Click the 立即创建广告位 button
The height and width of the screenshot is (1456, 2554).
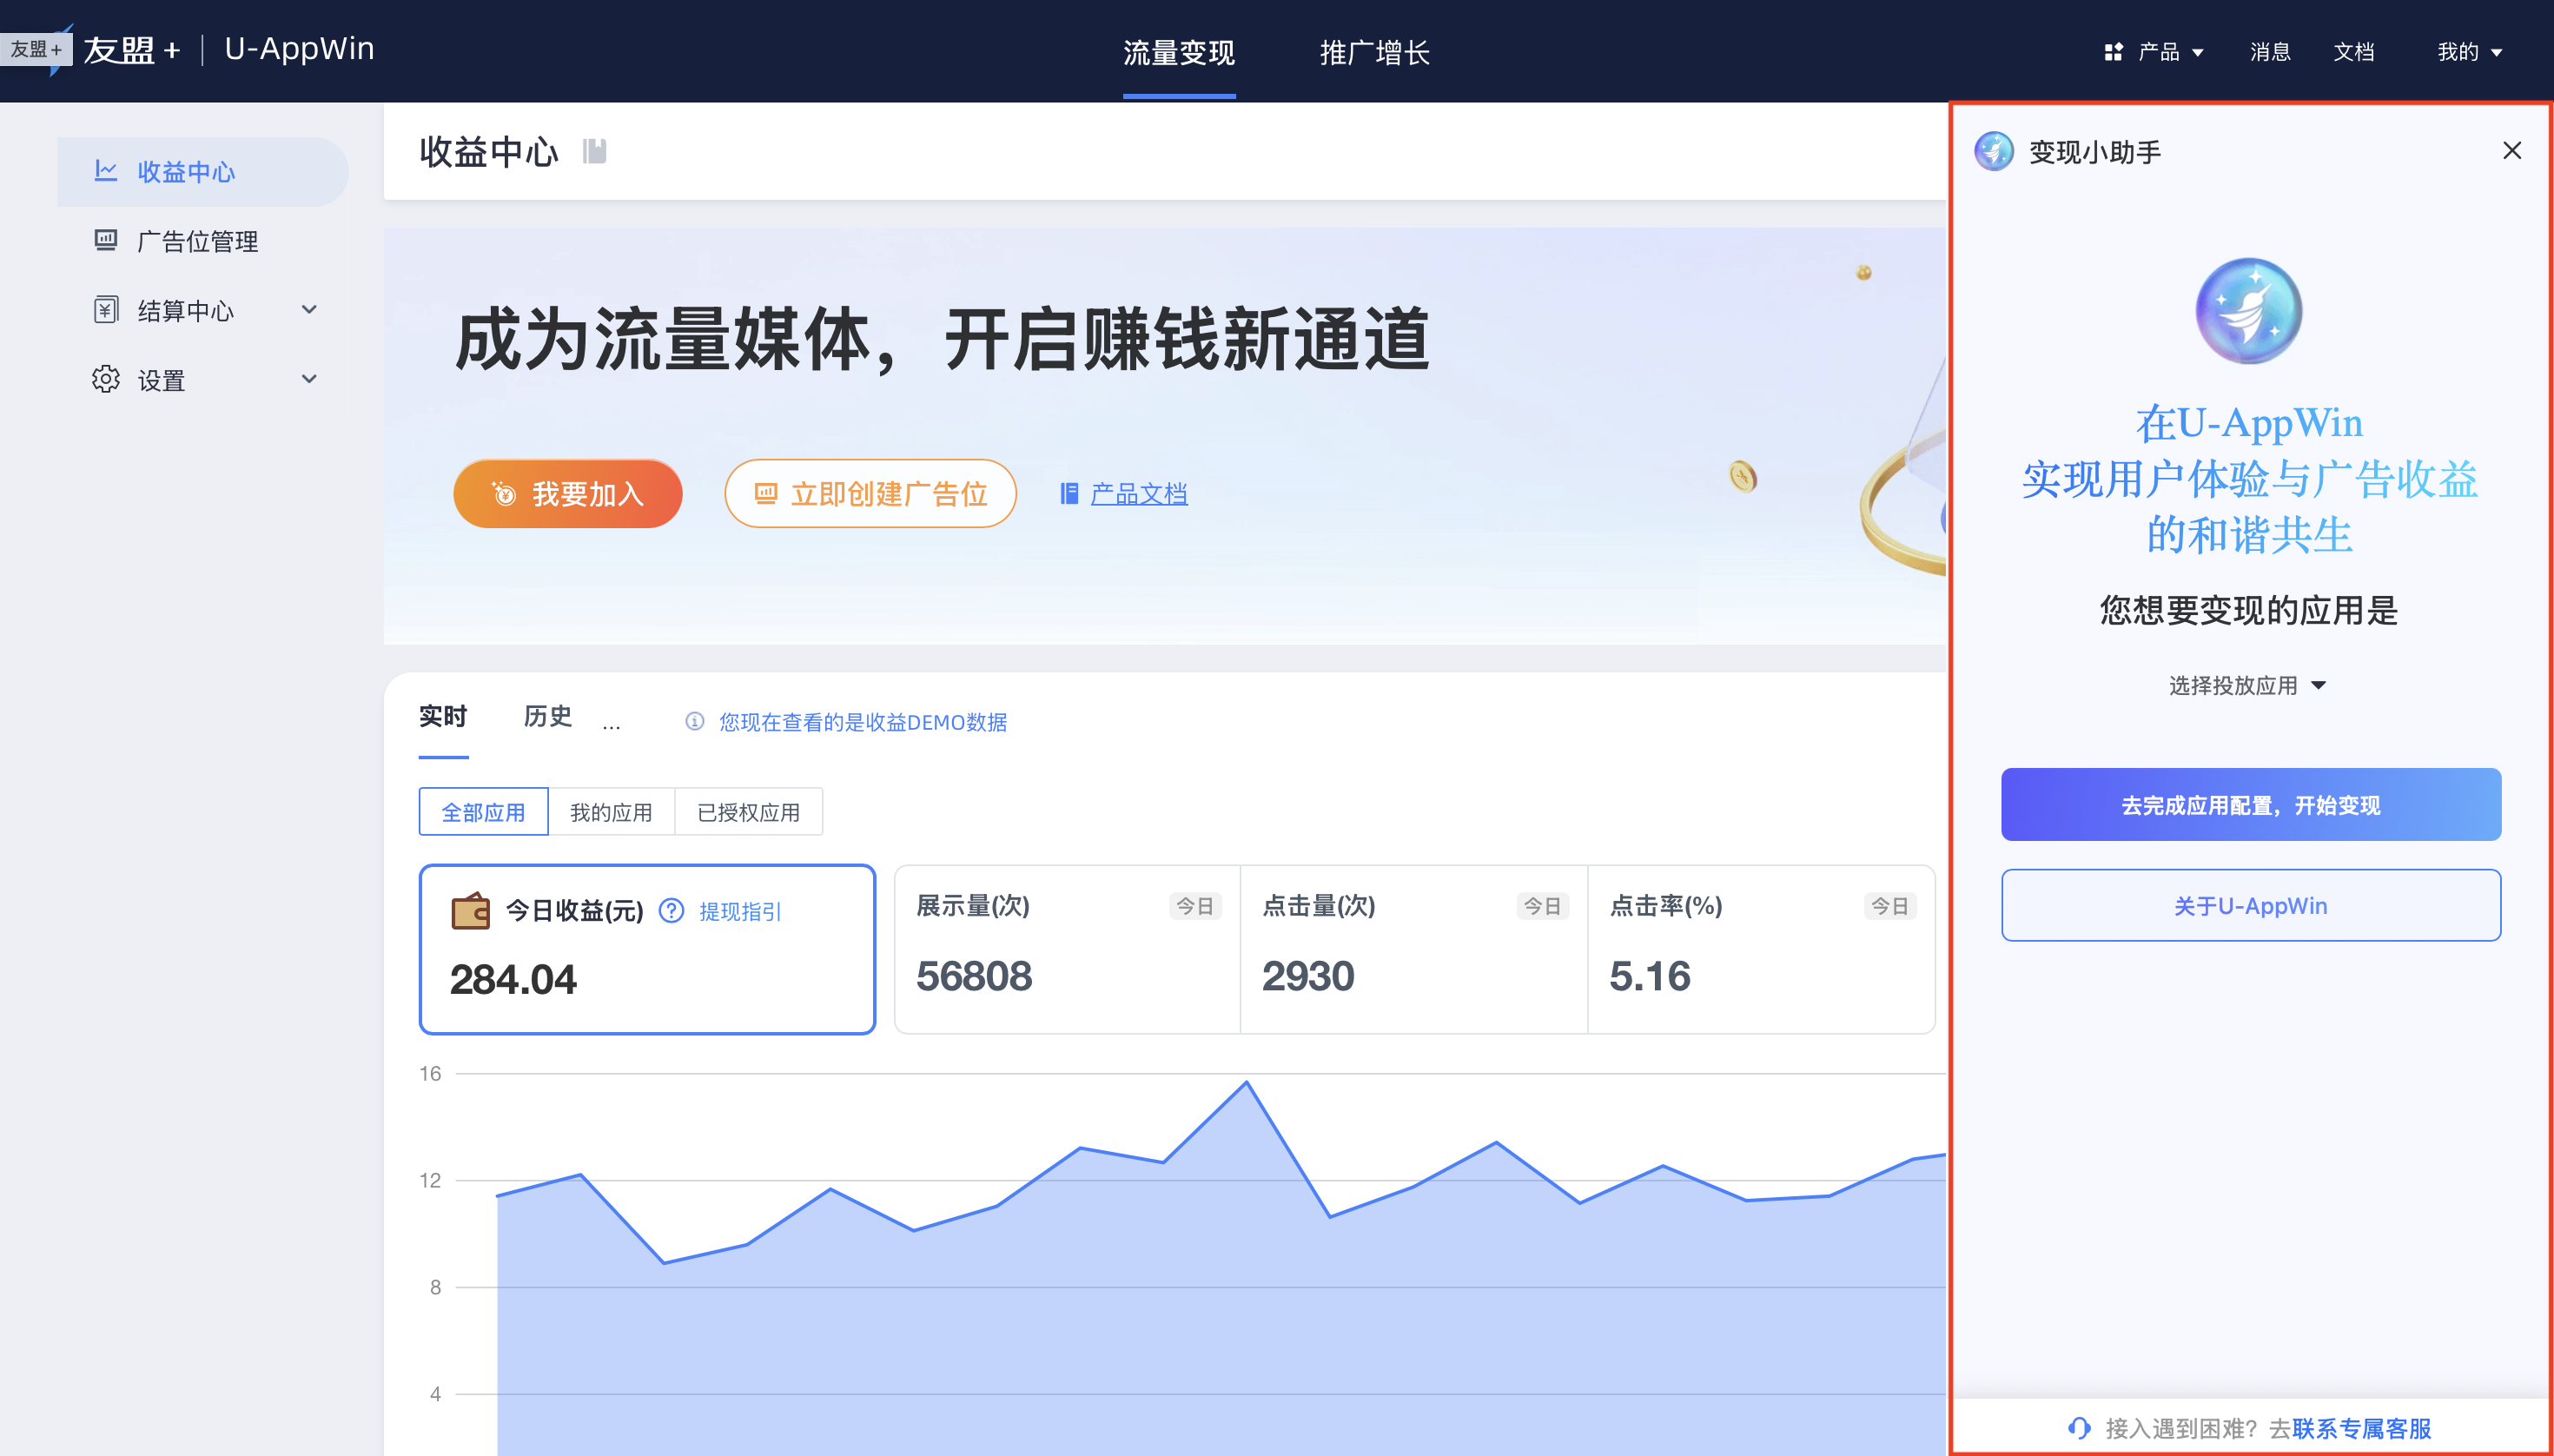[871, 494]
